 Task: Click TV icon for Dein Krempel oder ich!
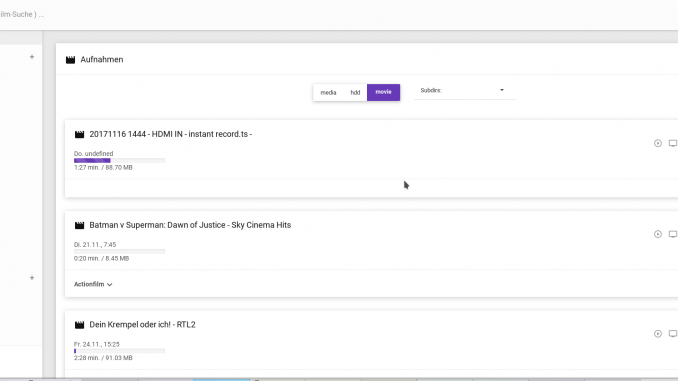[x=673, y=333]
